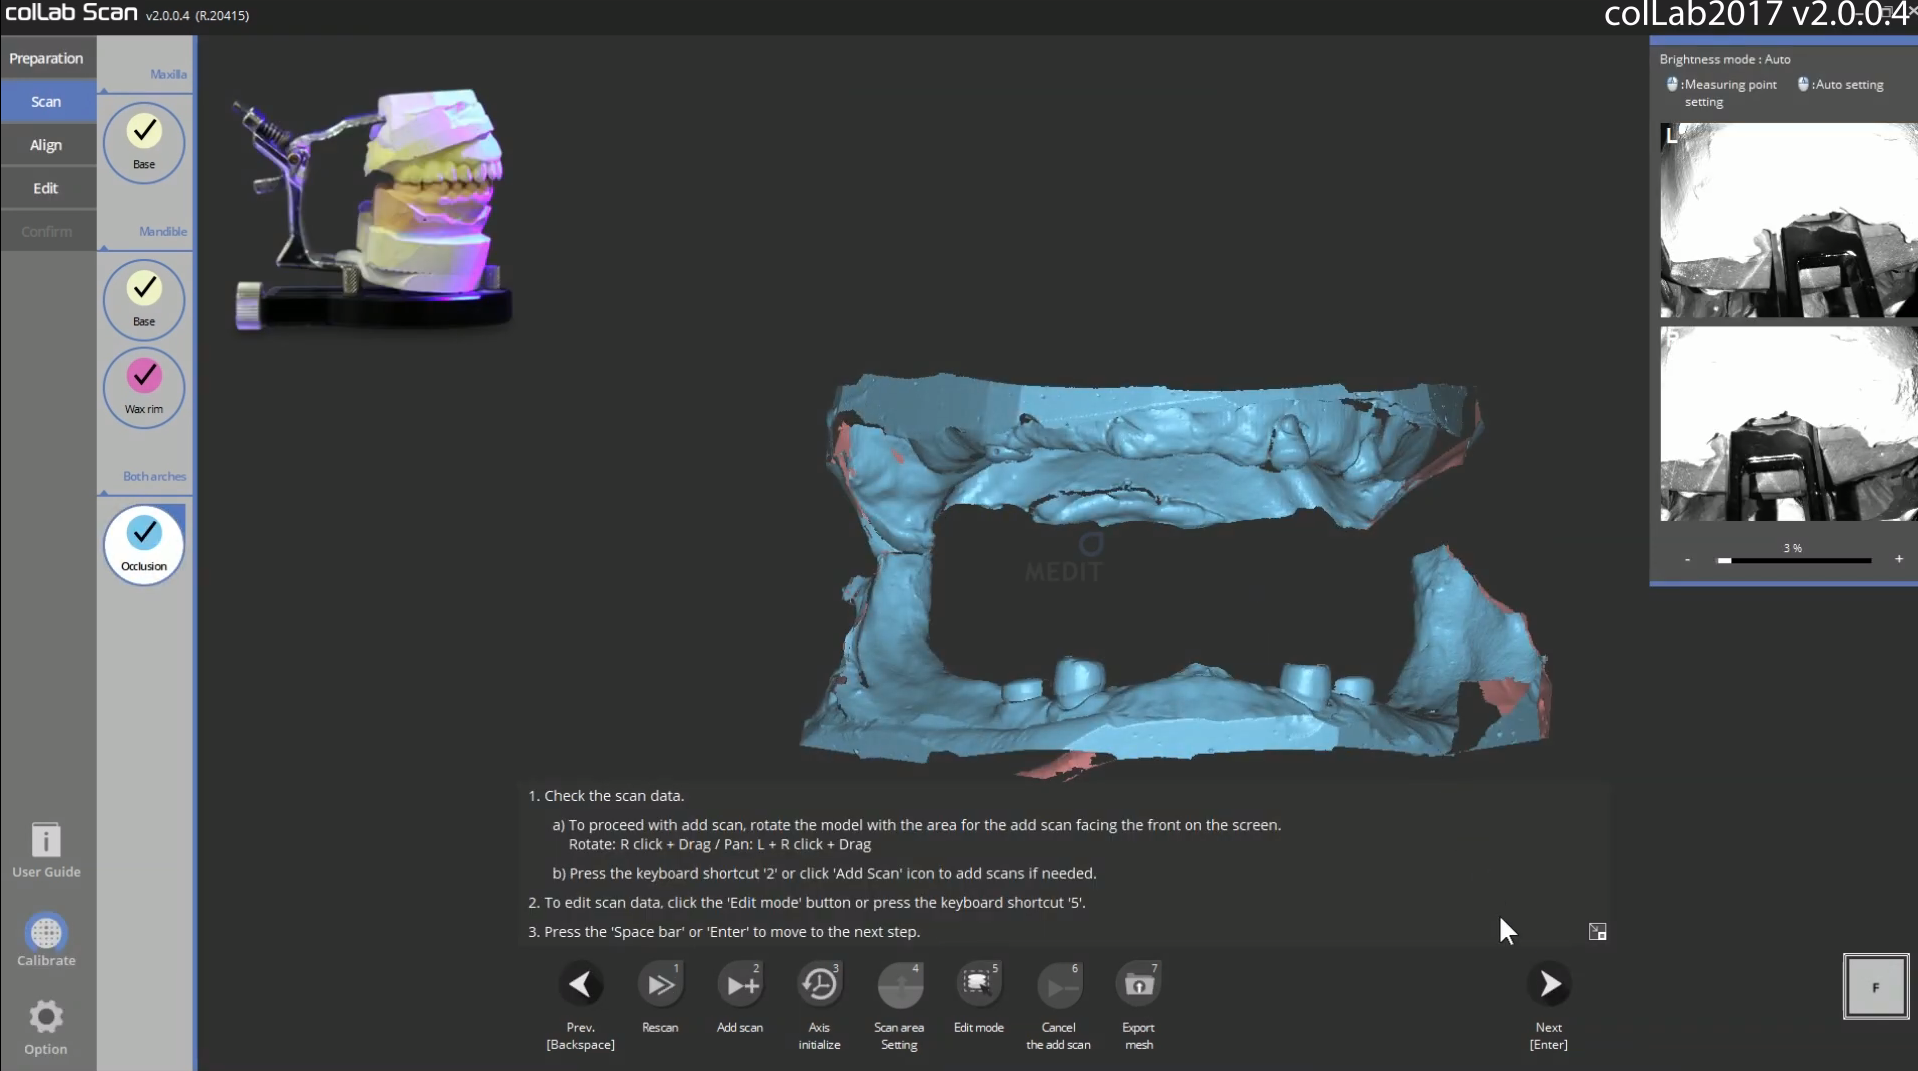The width and height of the screenshot is (1918, 1071).
Task: Open the Option gear icon
Action: pyautogui.click(x=46, y=1017)
